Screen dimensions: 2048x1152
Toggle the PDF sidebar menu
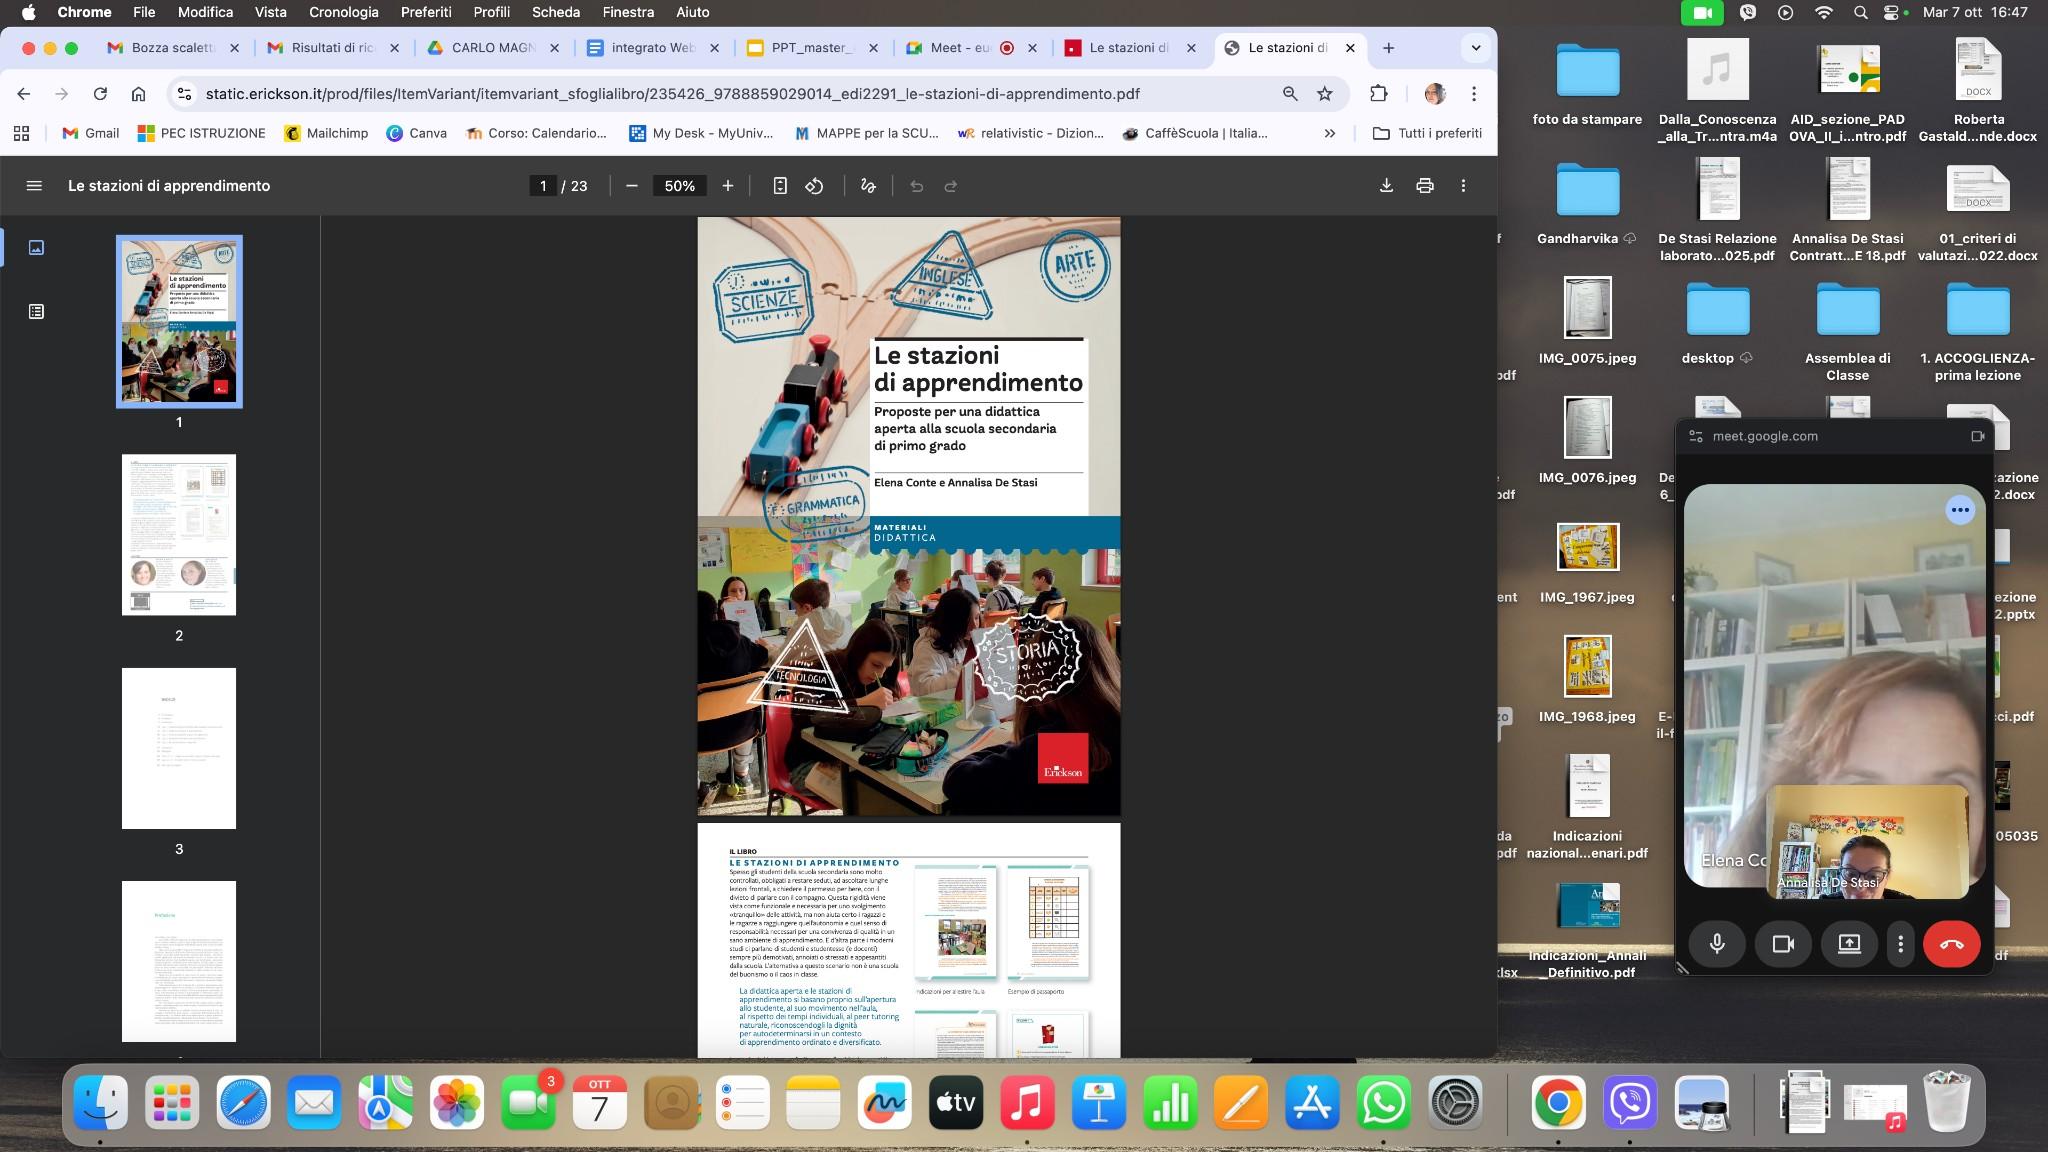pyautogui.click(x=34, y=186)
